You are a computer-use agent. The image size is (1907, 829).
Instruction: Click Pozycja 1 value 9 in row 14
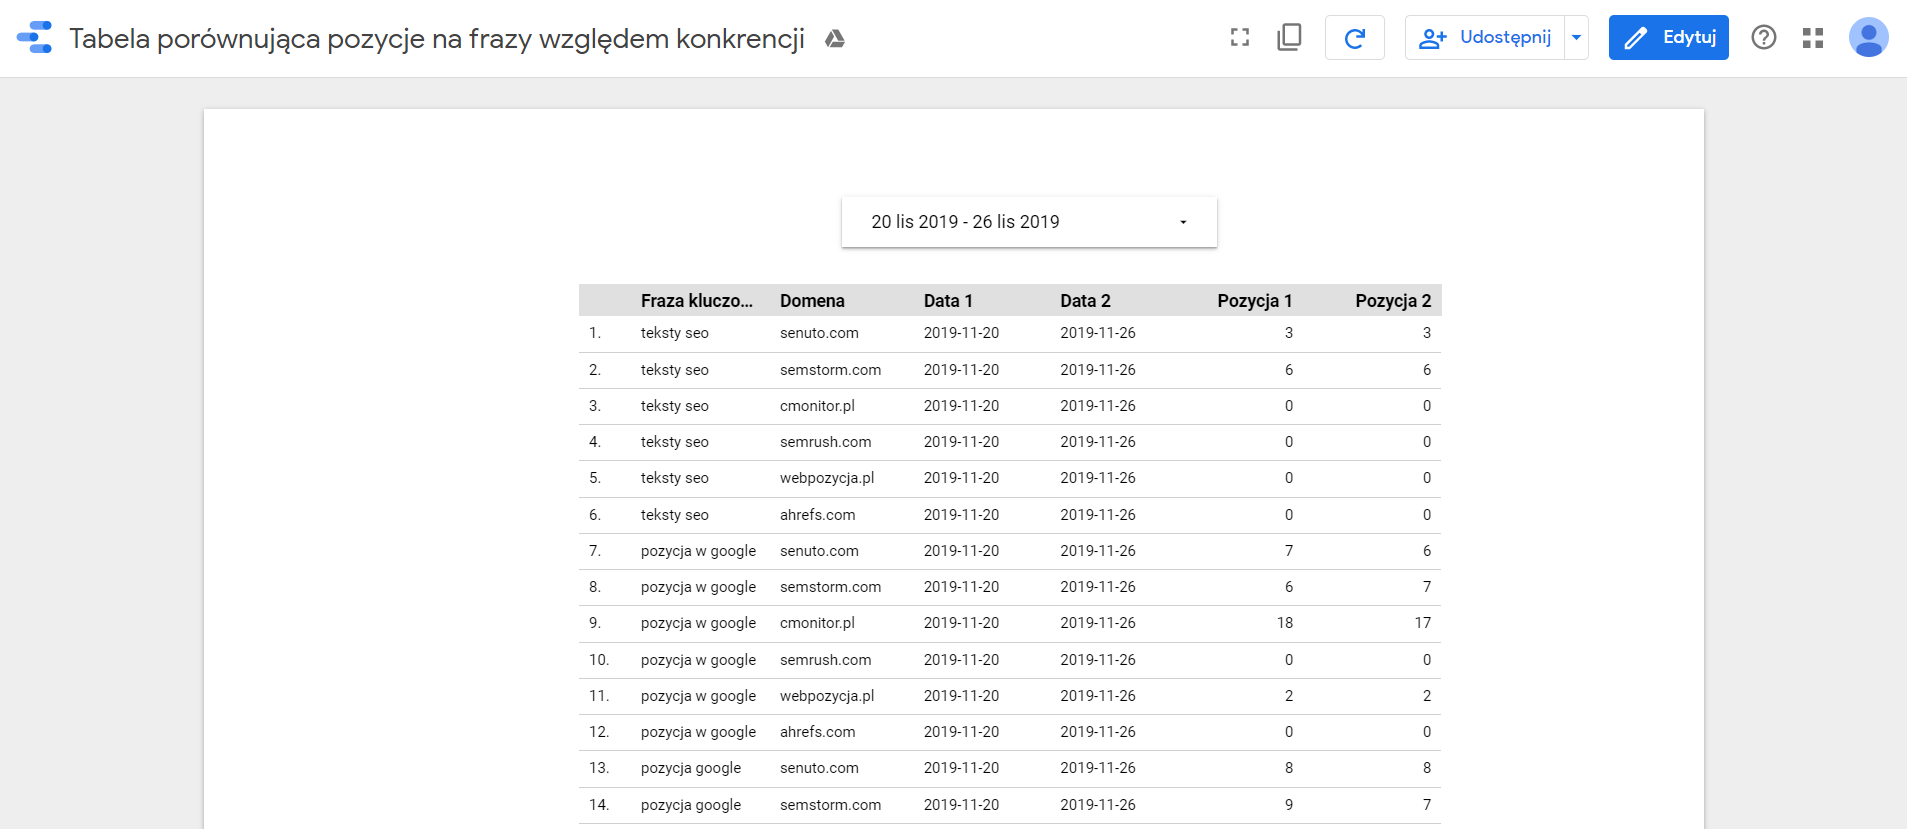coord(1288,805)
